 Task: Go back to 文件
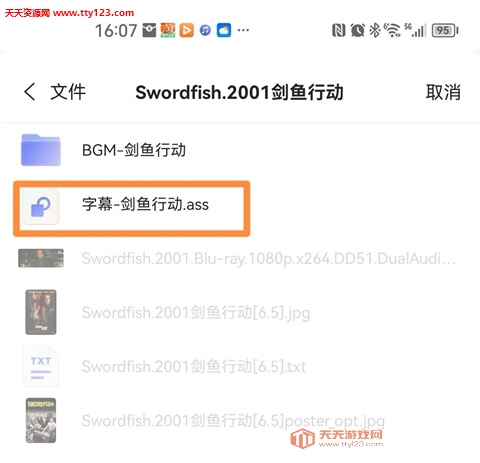click(x=68, y=92)
